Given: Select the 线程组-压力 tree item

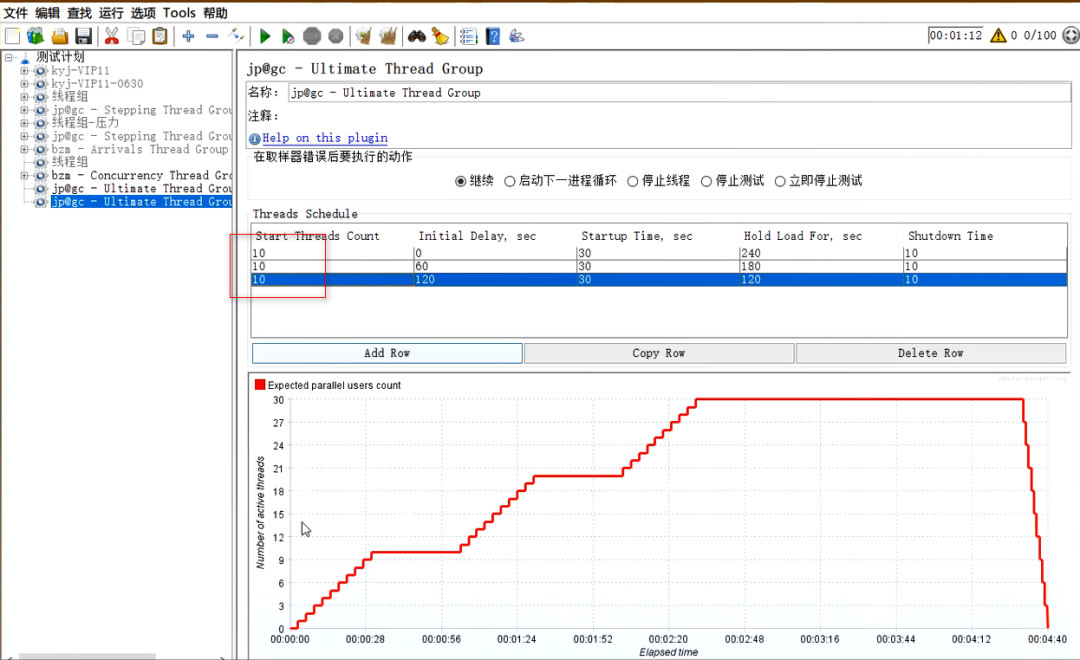Looking at the screenshot, I should [x=85, y=123].
